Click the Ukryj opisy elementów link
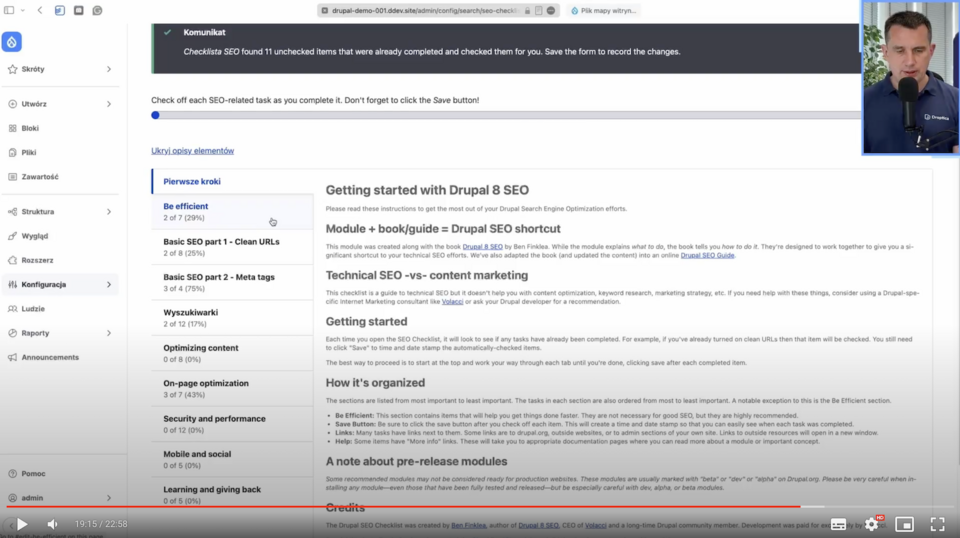 [x=192, y=151]
